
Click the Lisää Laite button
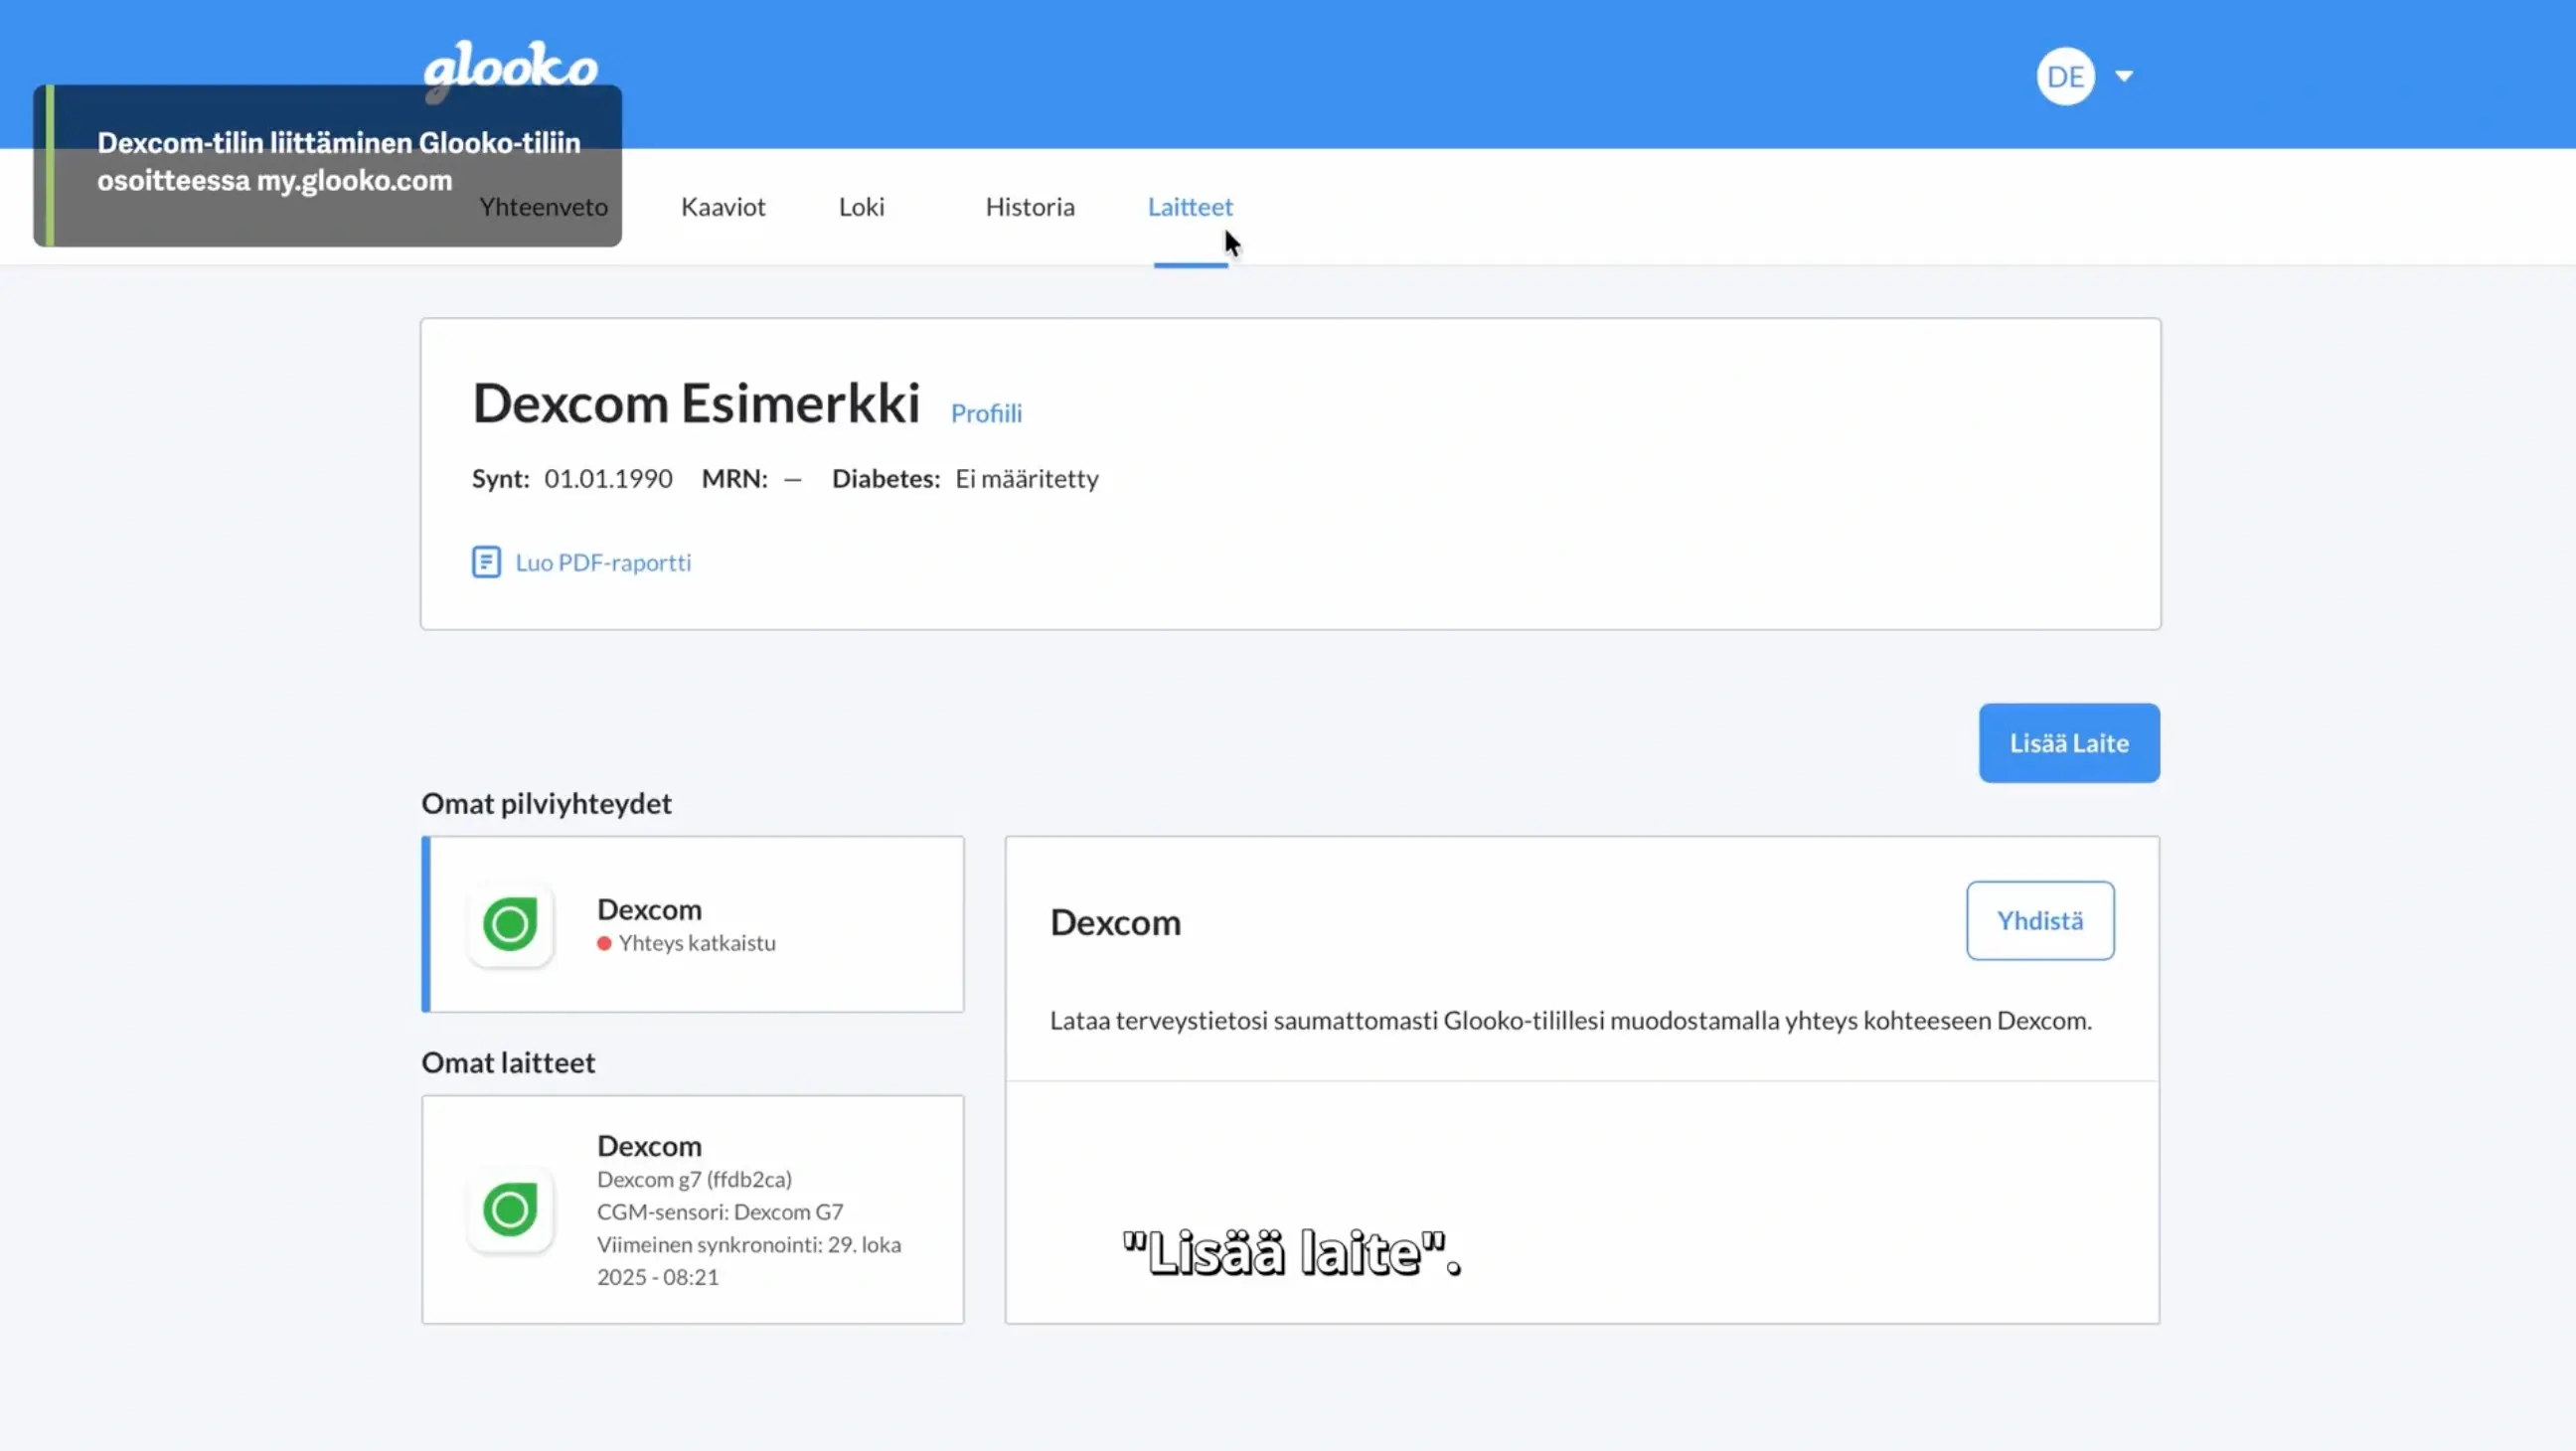[x=2069, y=743]
